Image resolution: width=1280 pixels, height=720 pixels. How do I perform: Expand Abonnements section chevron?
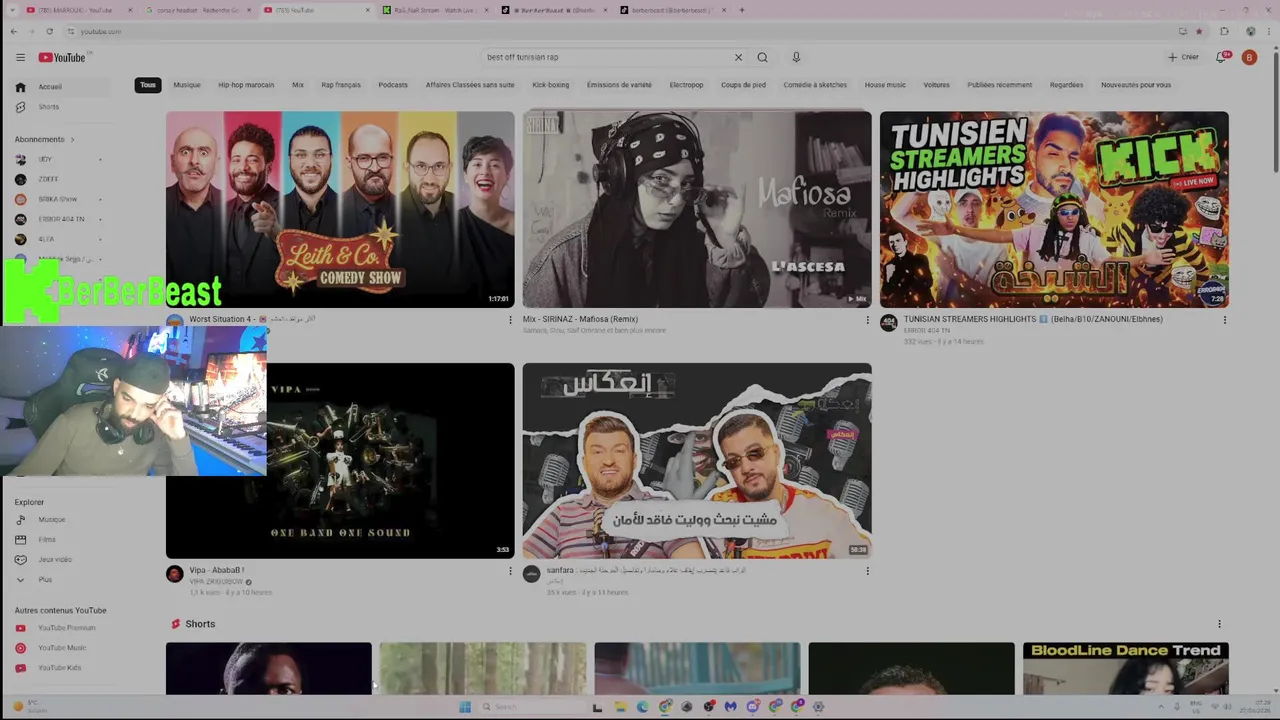click(x=72, y=139)
